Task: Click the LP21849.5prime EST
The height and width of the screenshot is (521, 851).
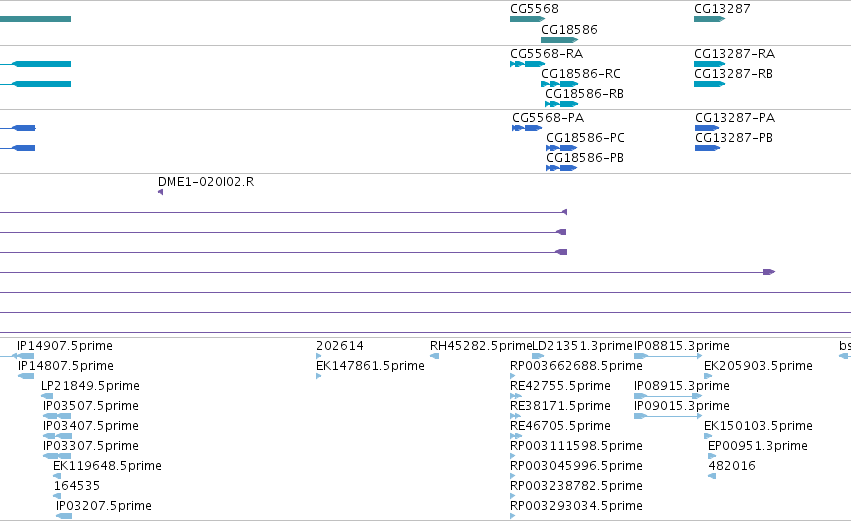Action: pos(47,396)
